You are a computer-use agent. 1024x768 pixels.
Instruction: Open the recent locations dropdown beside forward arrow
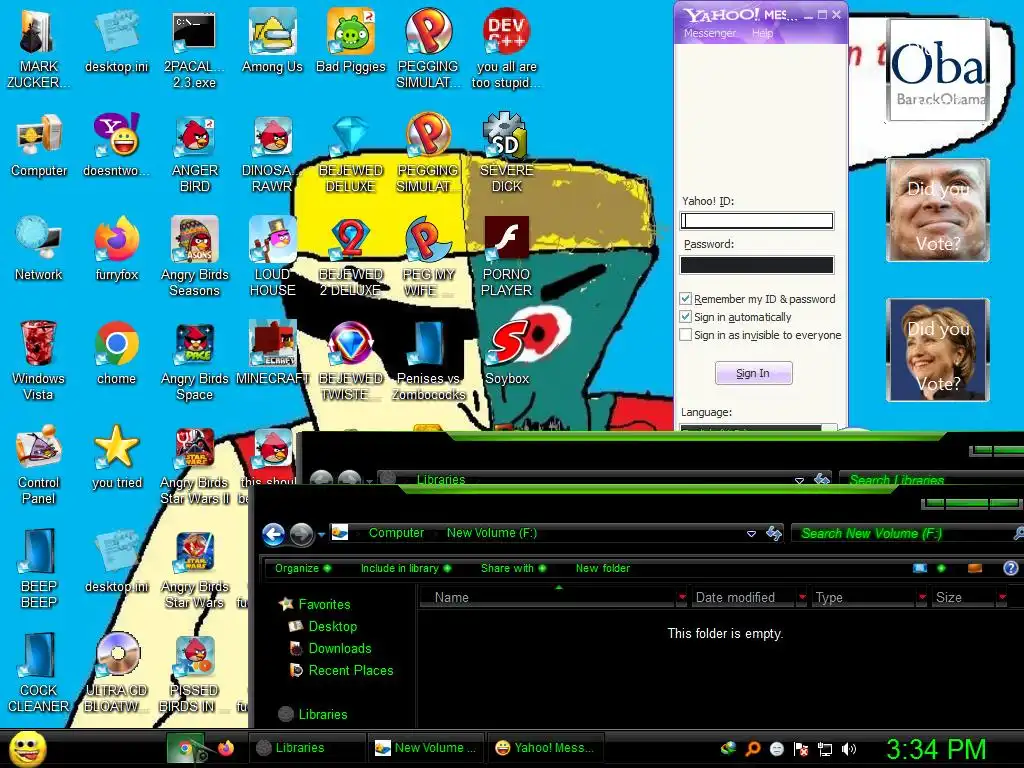(x=321, y=535)
